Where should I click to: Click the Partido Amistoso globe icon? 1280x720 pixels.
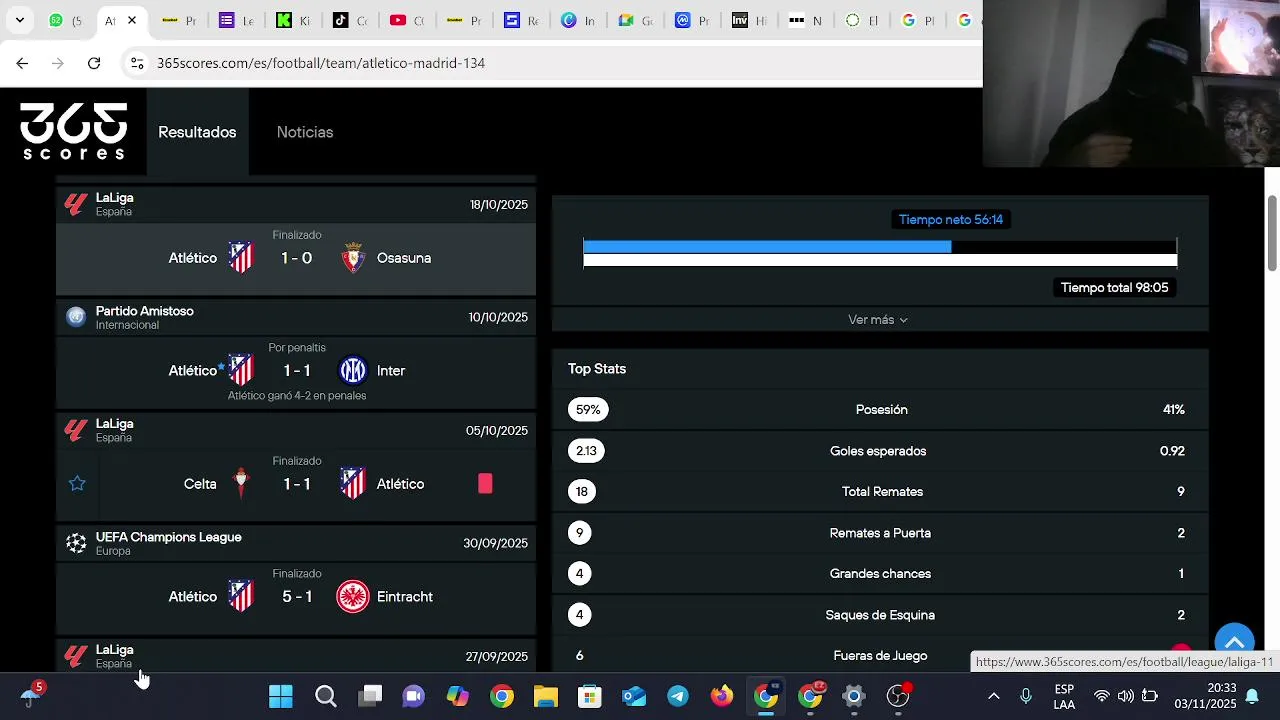[x=76, y=317]
